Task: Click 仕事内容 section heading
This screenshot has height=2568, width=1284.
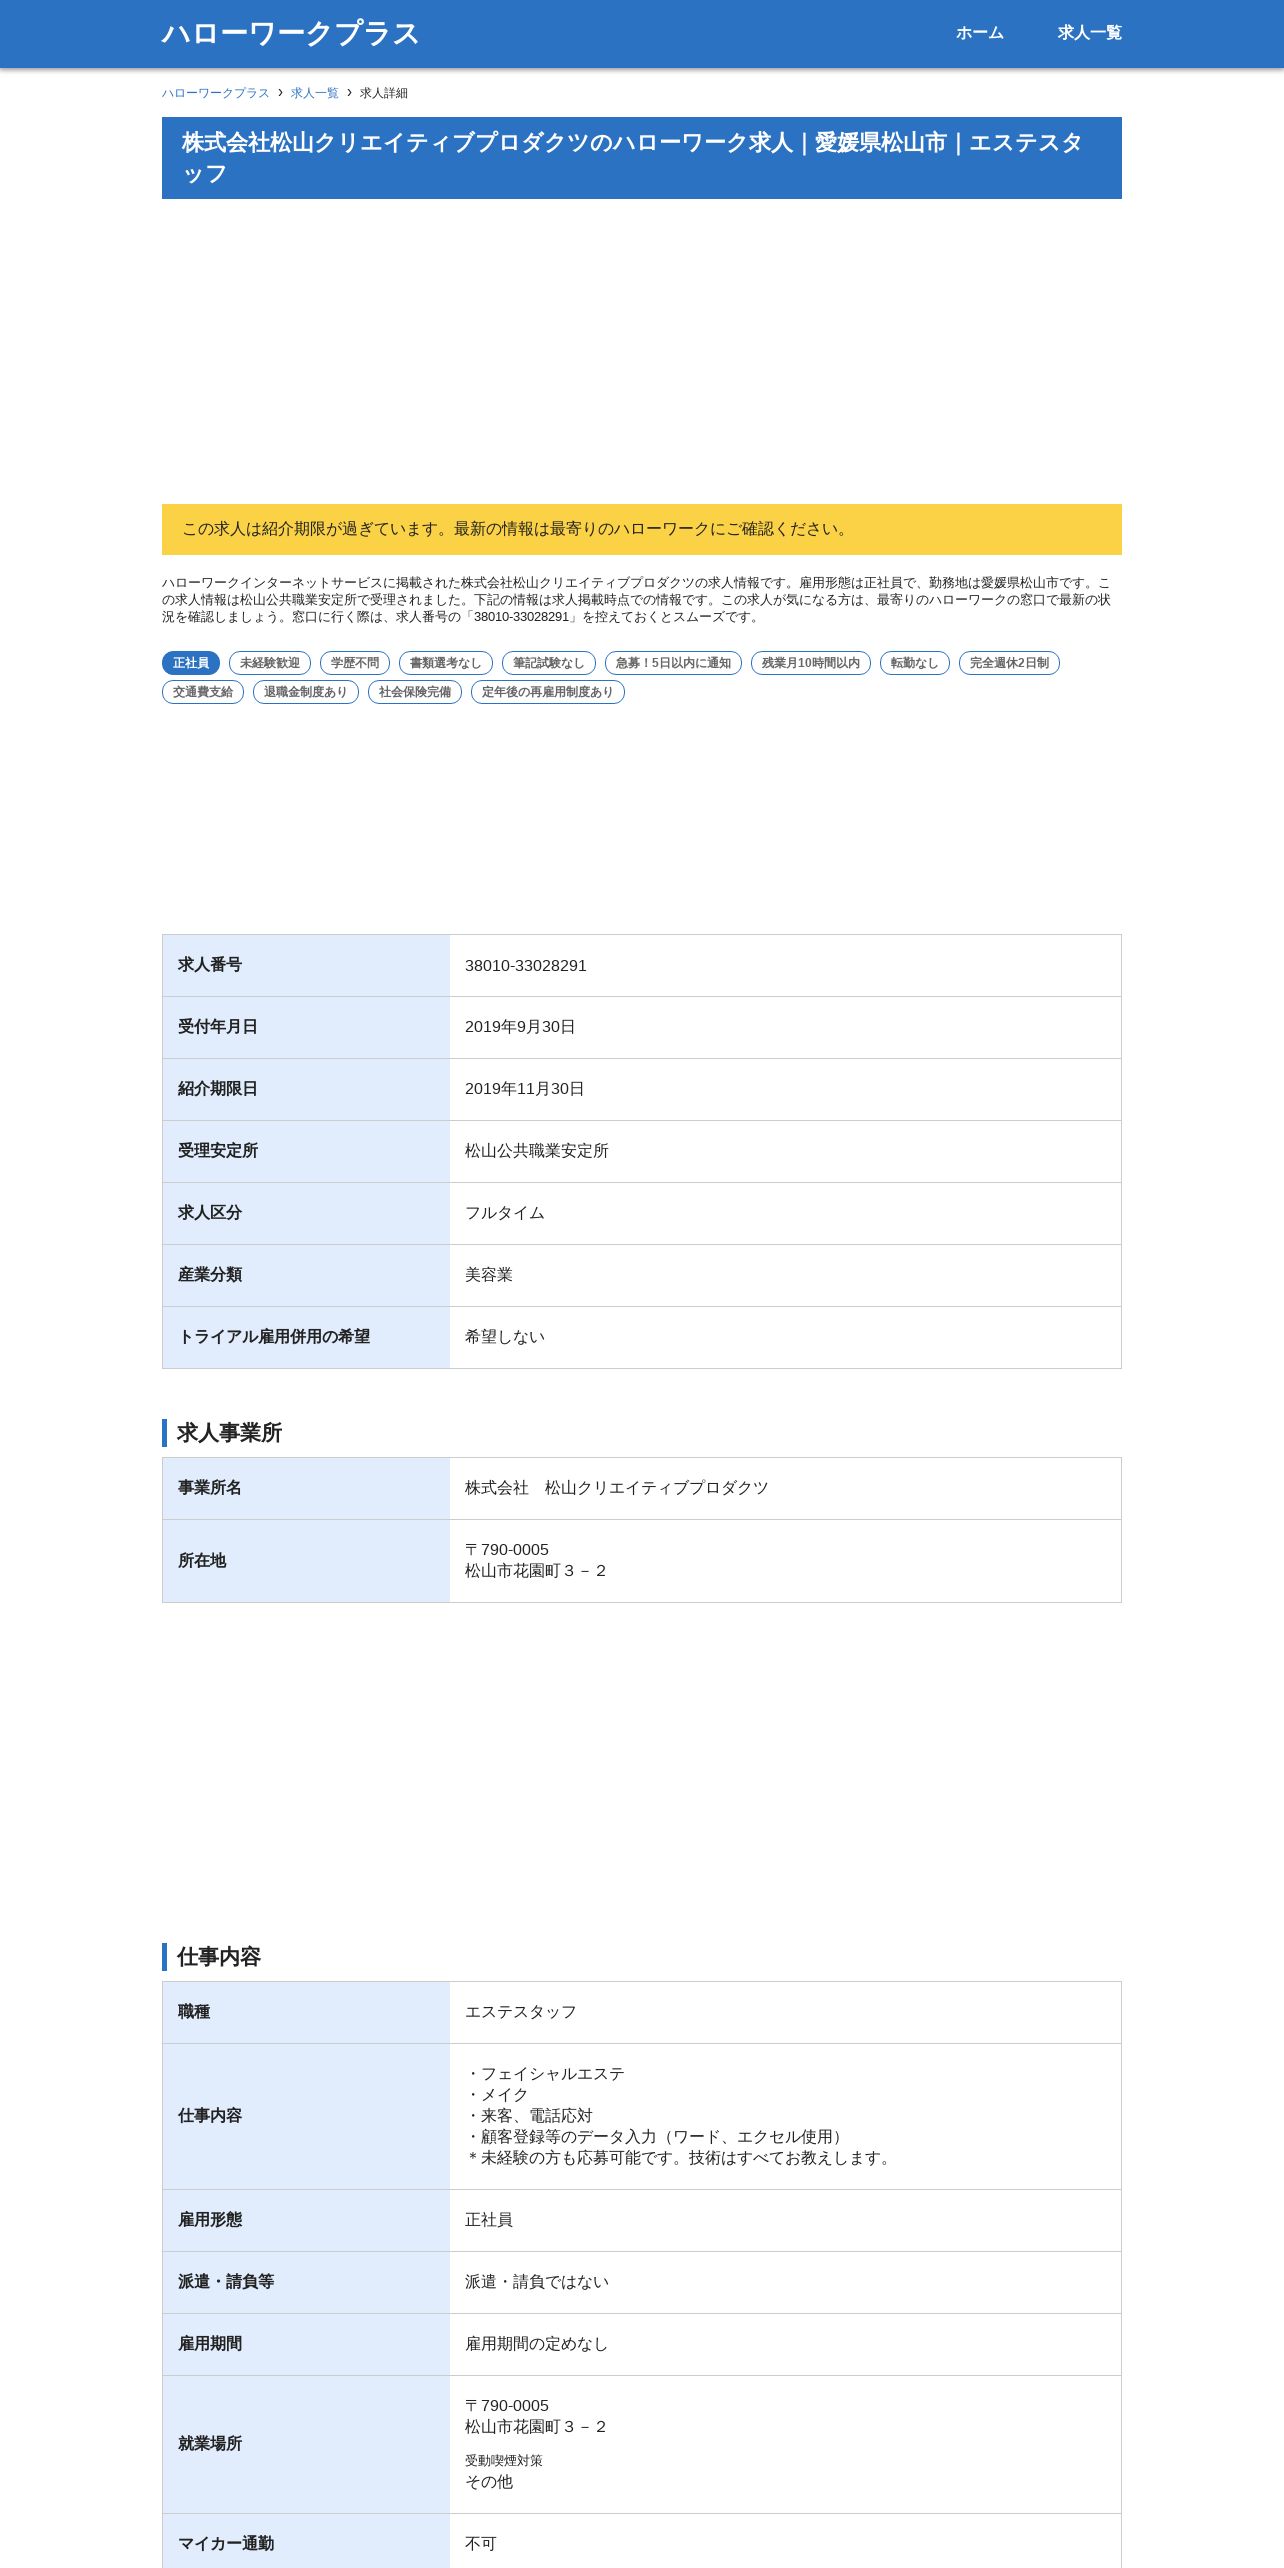Action: click(219, 1957)
